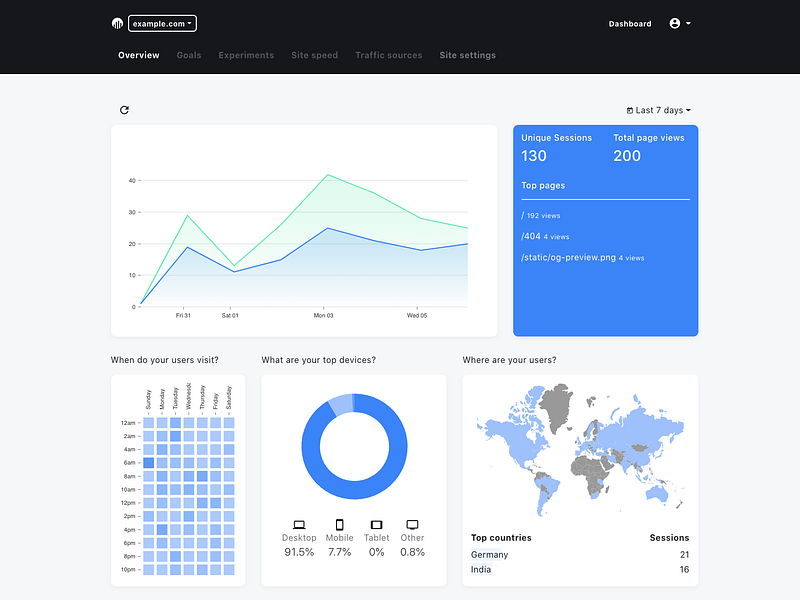The image size is (800, 600).
Task: Open the user account avatar menu
Action: tap(674, 23)
